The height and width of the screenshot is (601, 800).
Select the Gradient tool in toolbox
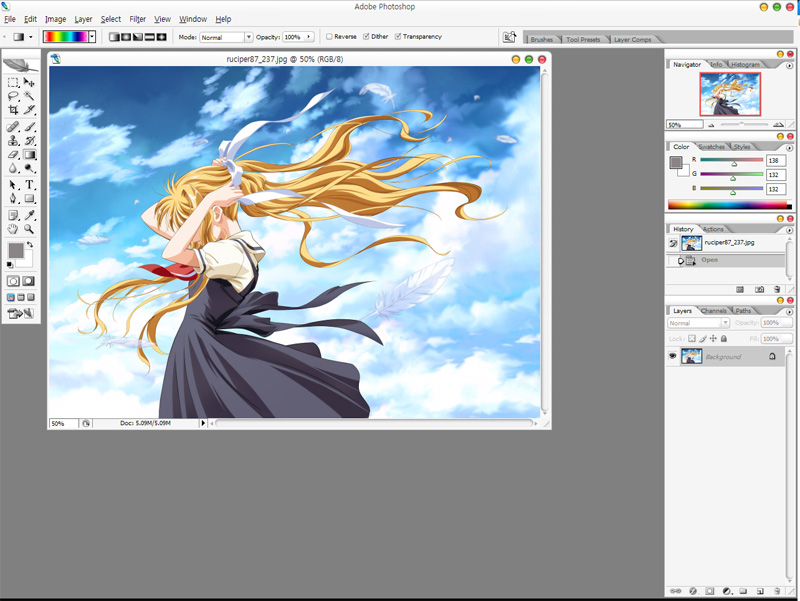pos(29,155)
